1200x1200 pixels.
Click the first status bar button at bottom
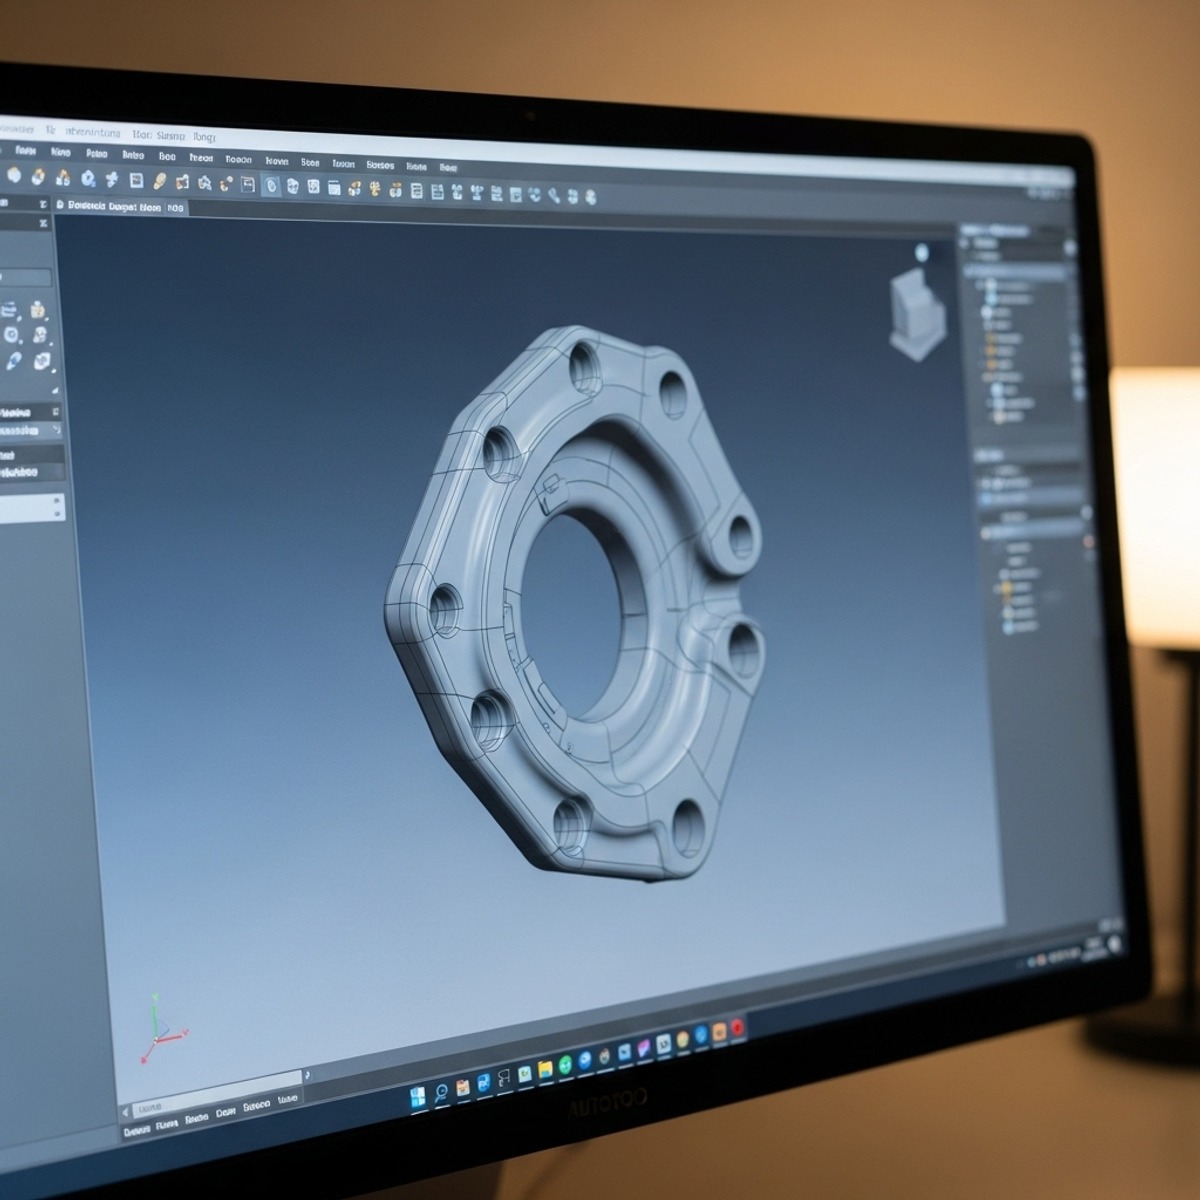136,1132
